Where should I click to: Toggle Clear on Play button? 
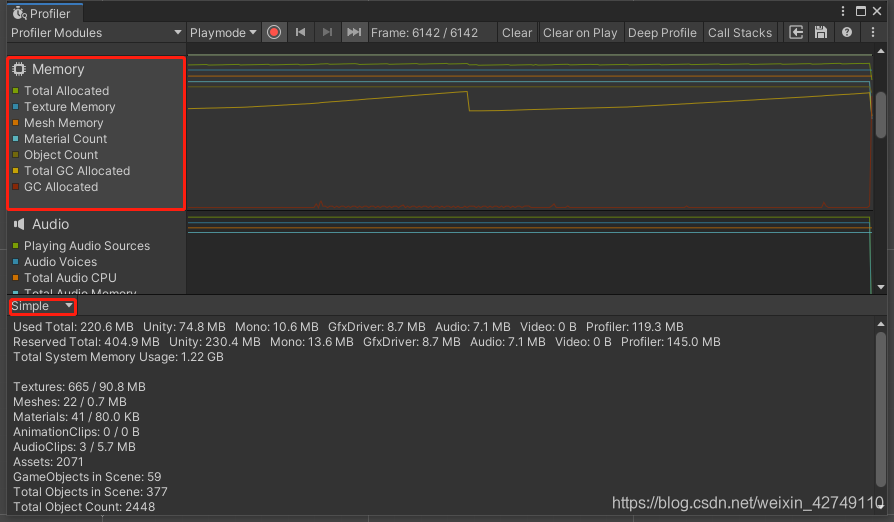click(580, 32)
